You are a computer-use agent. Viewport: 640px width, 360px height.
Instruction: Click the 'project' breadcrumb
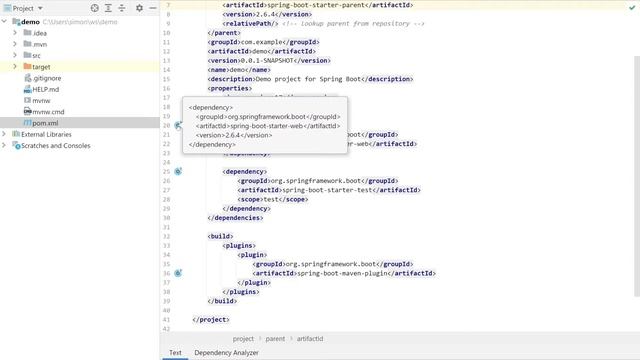243,339
